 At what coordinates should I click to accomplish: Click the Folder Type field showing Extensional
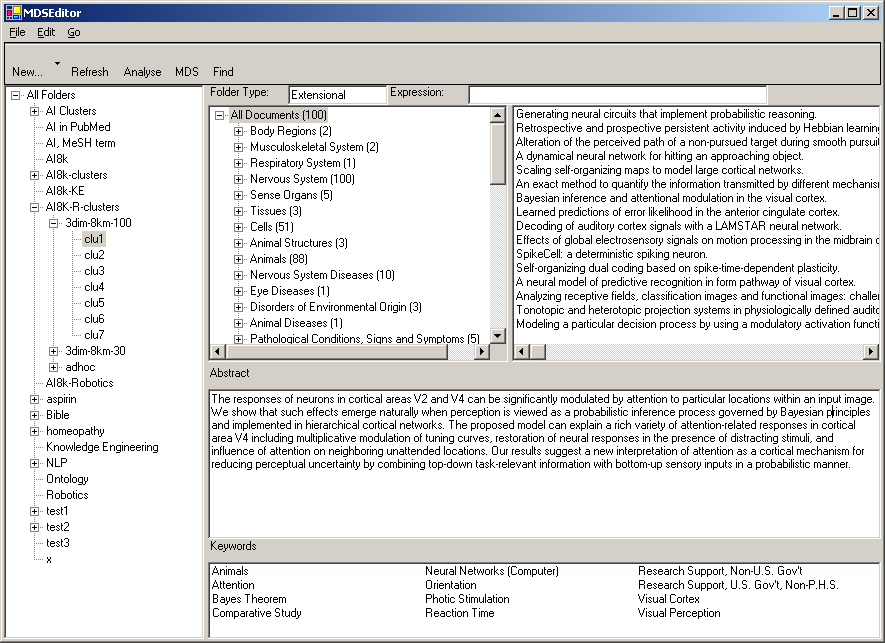click(x=338, y=95)
